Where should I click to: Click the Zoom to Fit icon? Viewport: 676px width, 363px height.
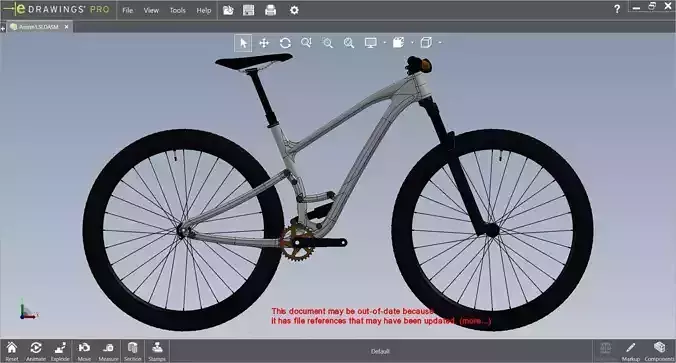tap(349, 43)
